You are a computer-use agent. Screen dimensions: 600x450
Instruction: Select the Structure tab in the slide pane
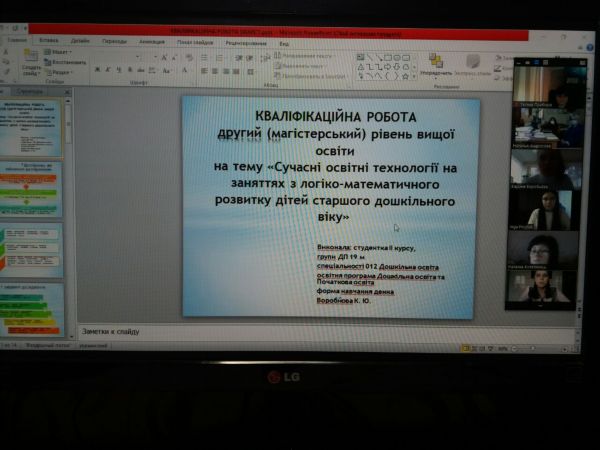point(30,91)
